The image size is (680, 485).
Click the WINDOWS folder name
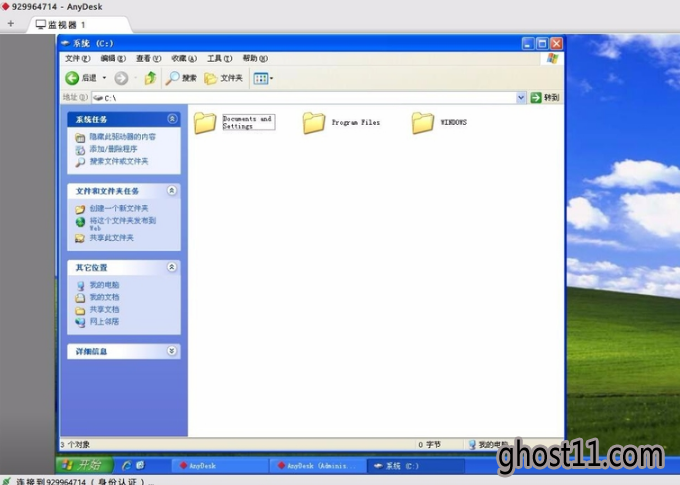tap(454, 122)
